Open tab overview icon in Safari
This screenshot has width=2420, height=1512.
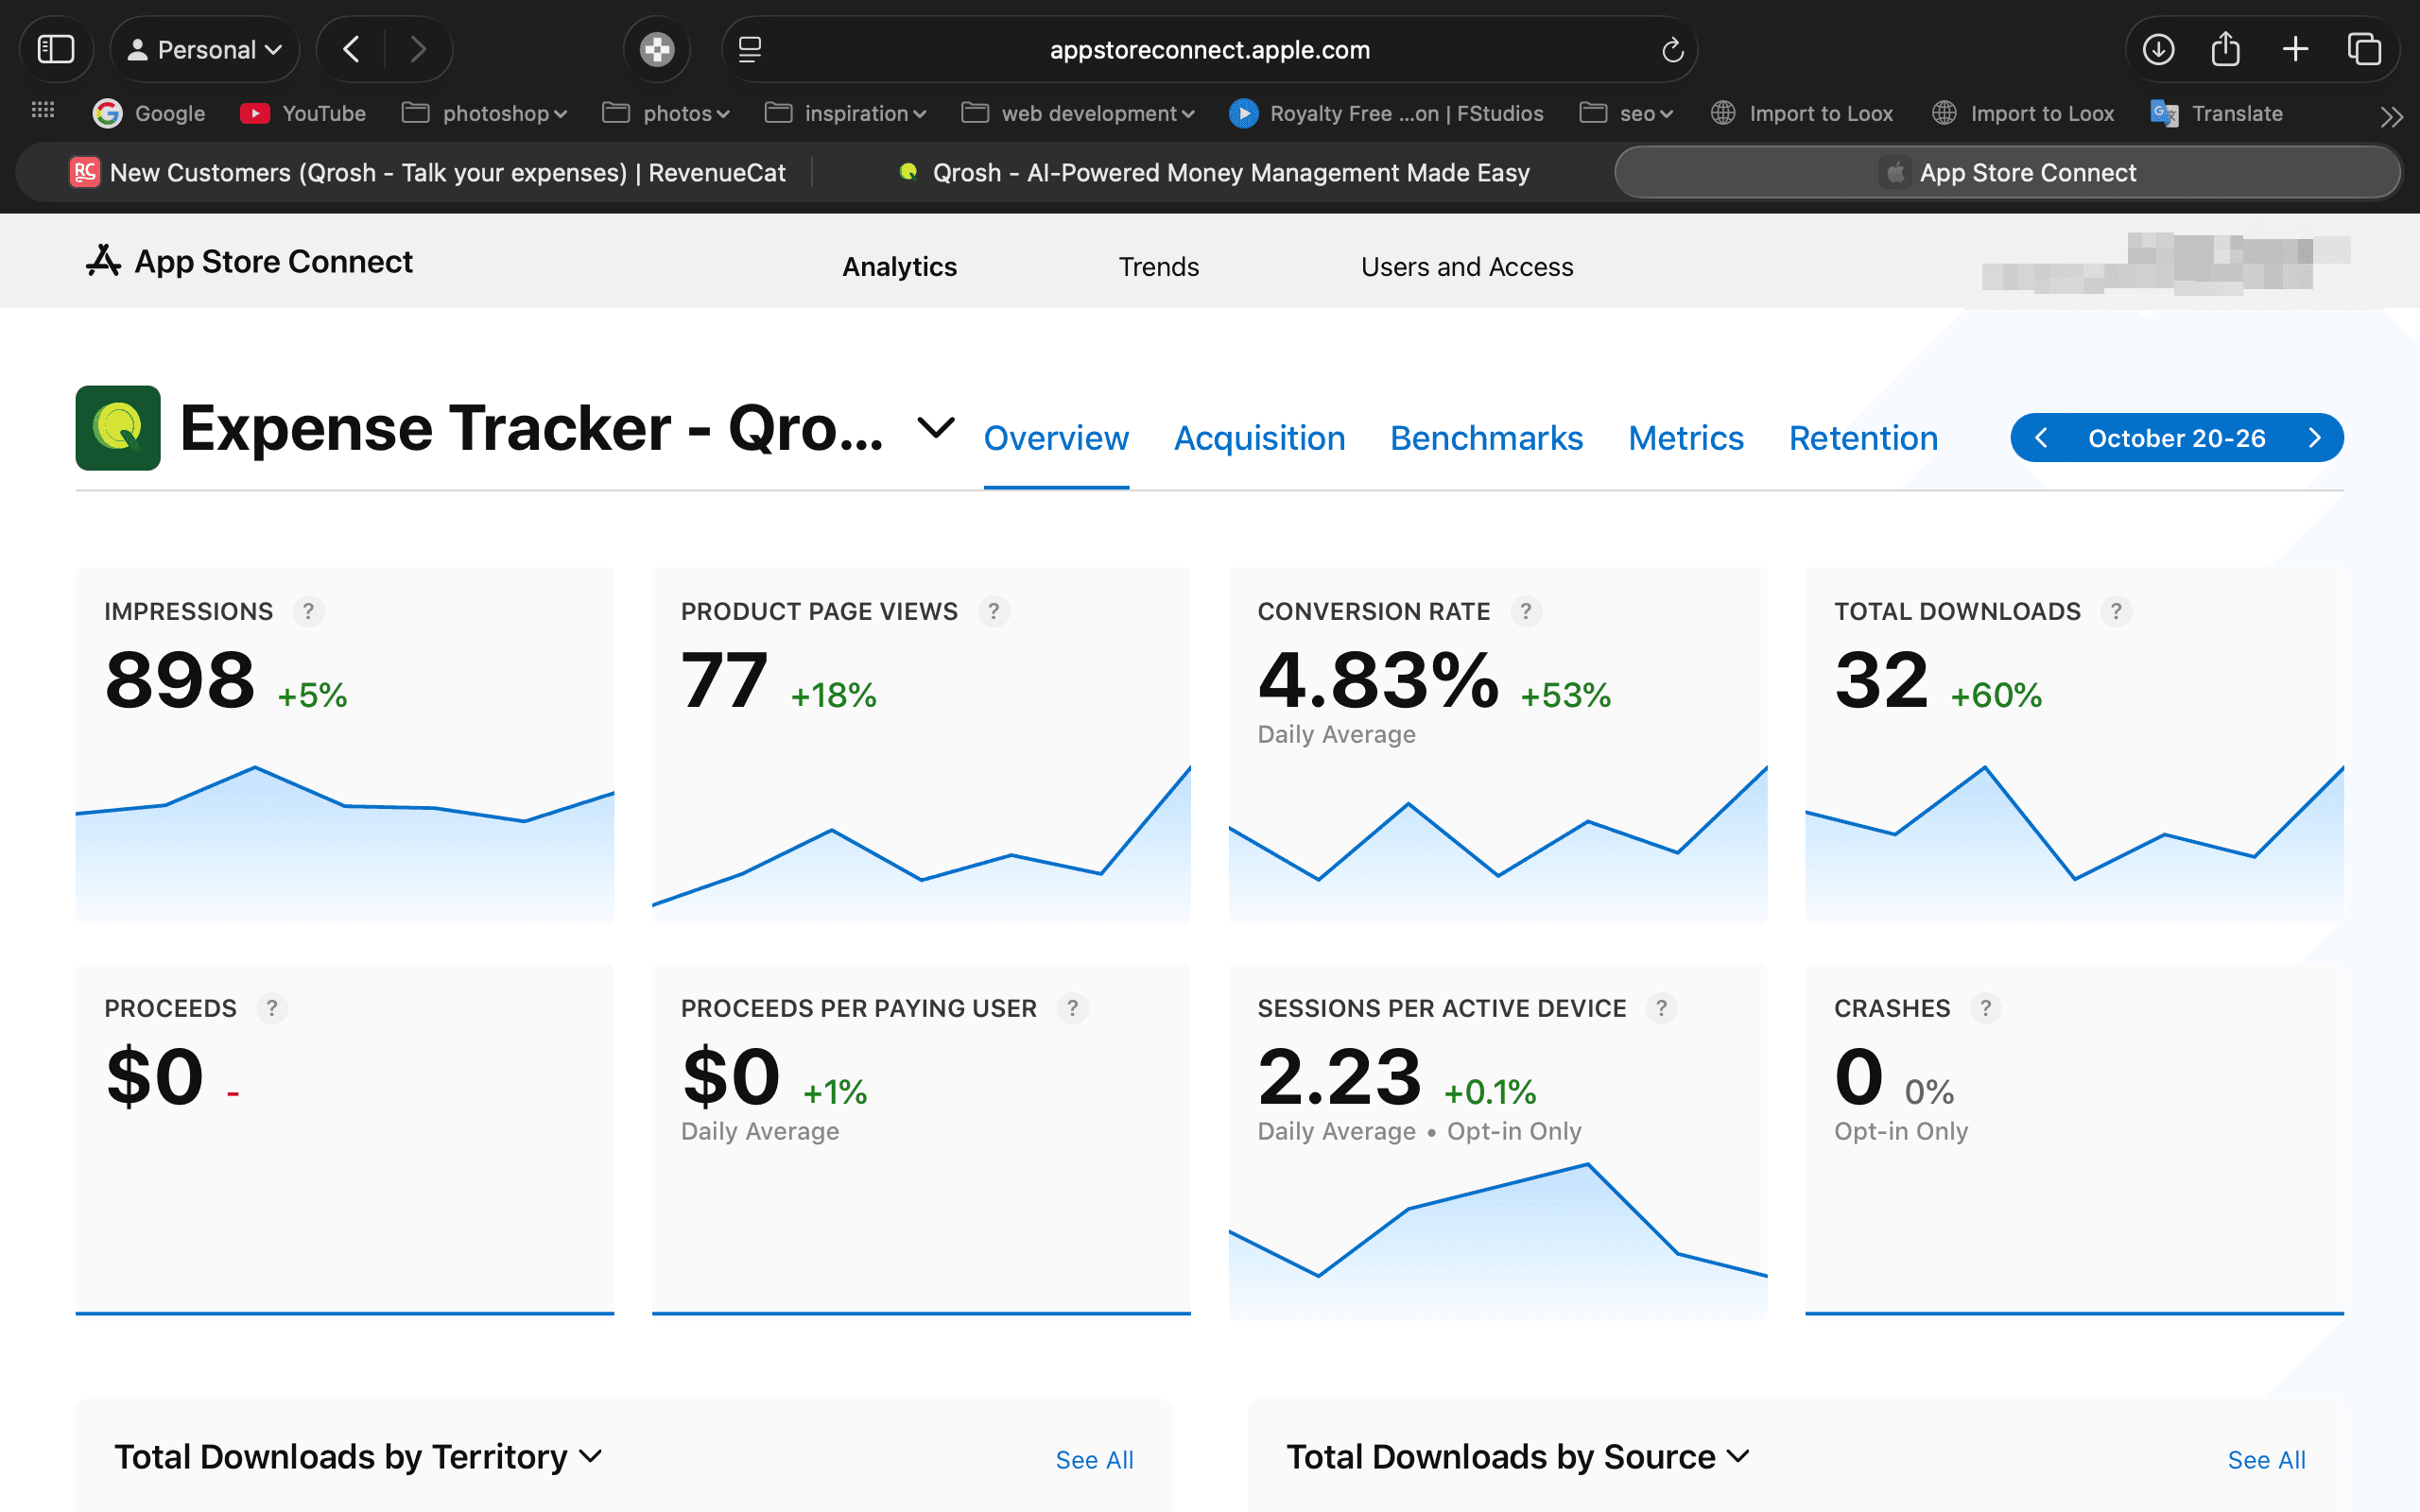tap(2364, 49)
